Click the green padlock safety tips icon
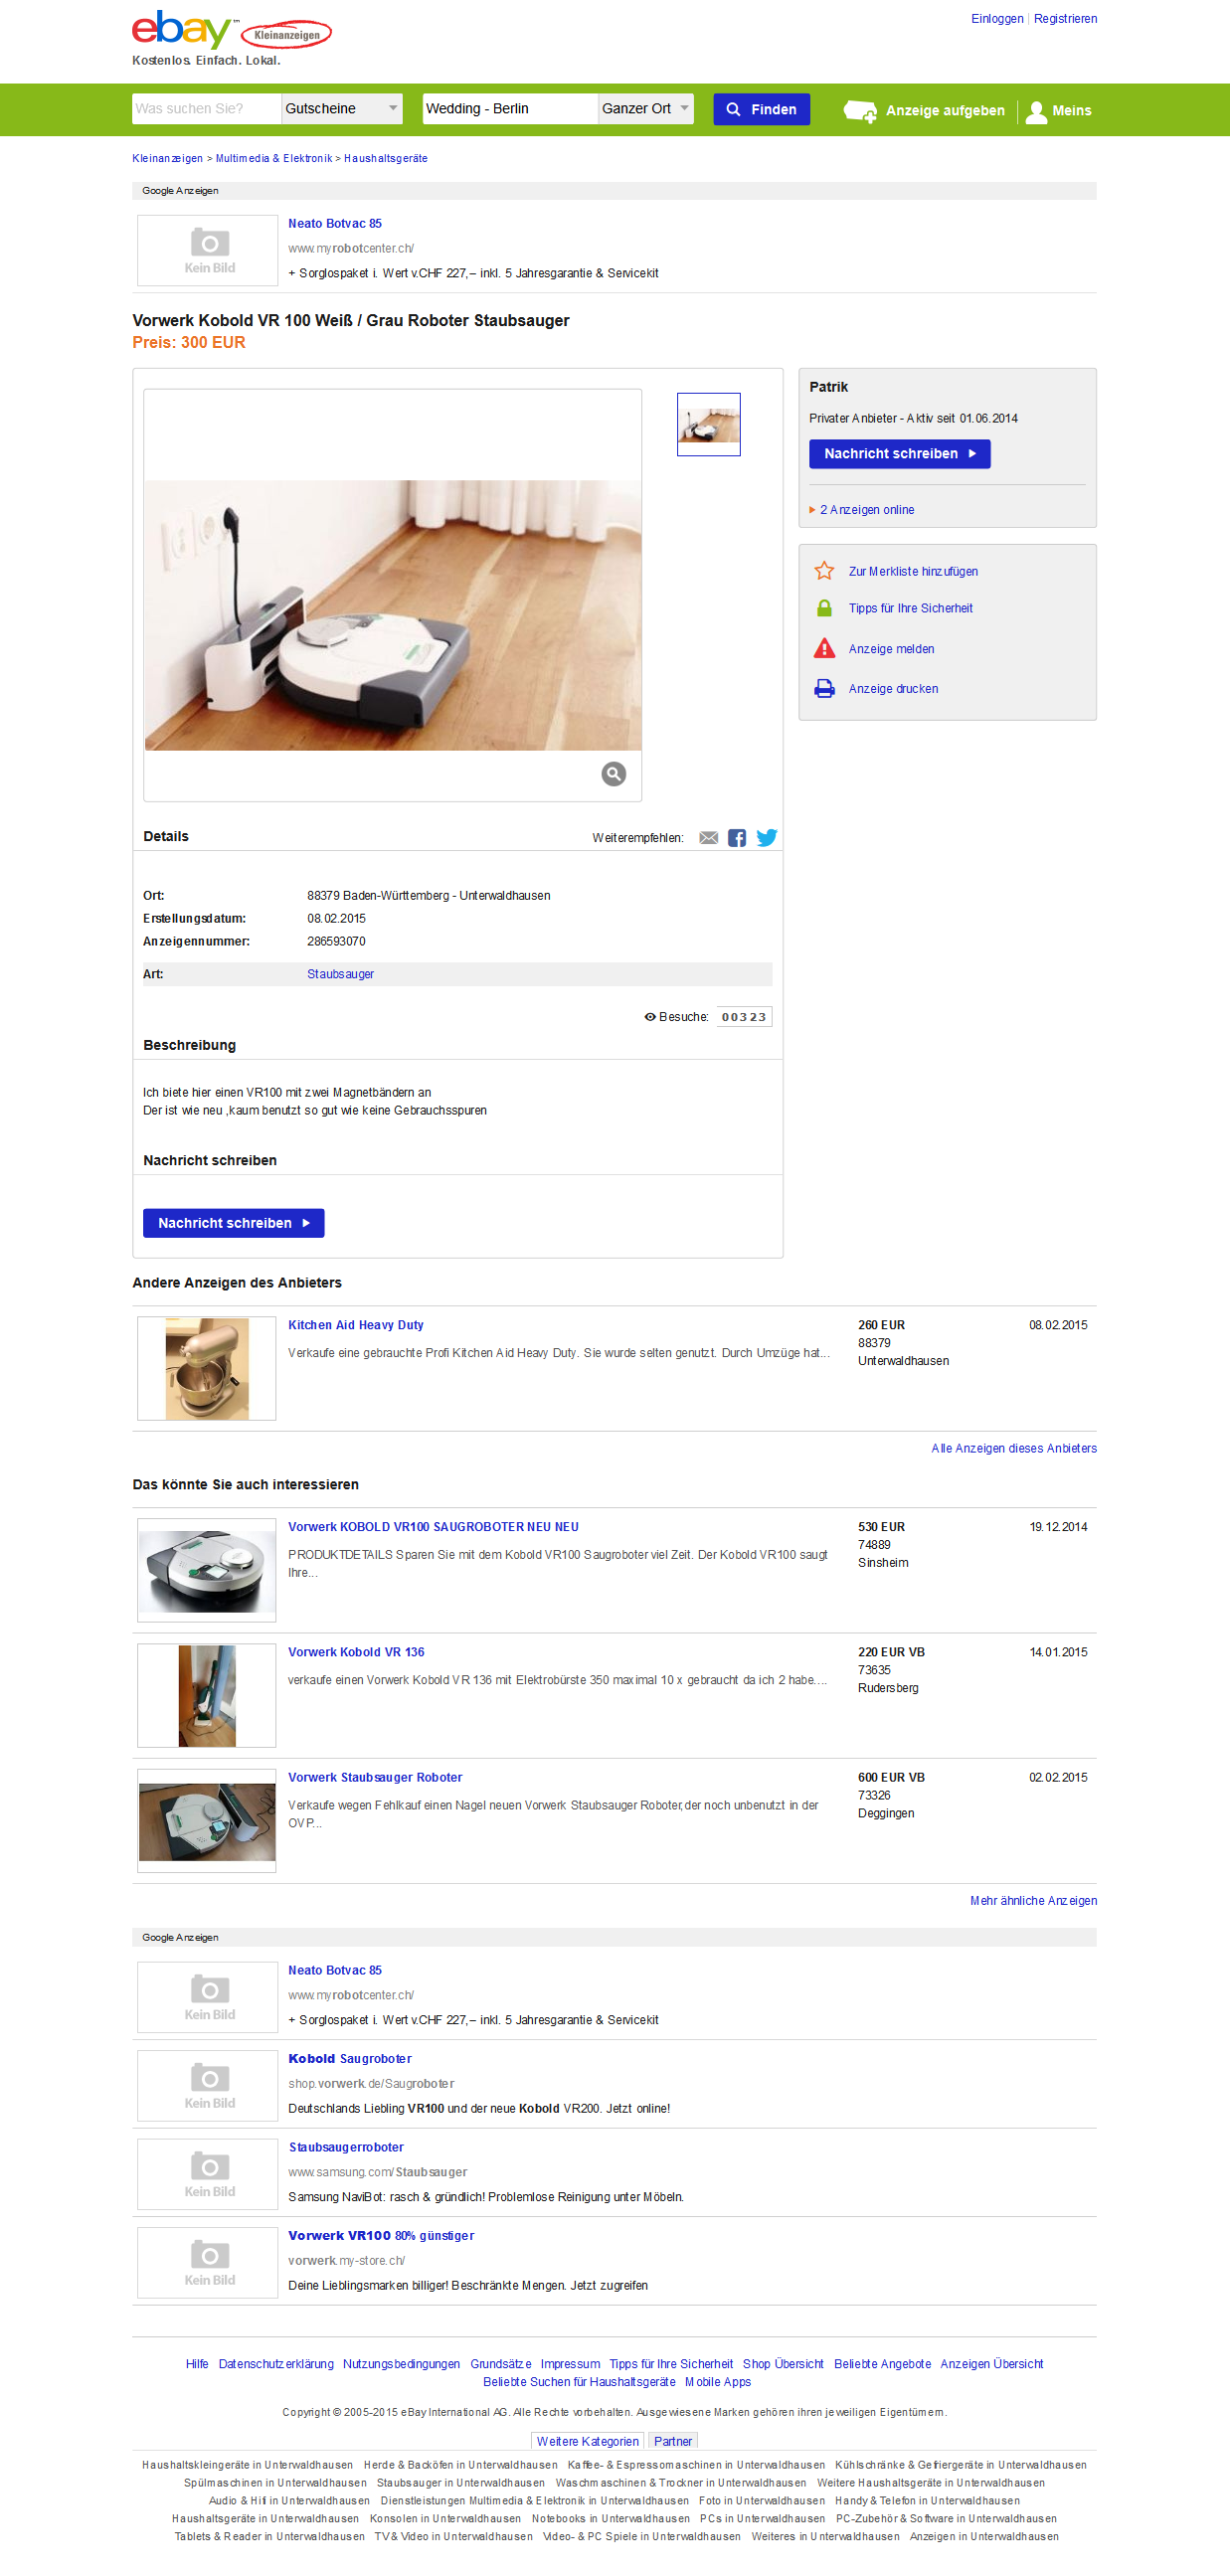The image size is (1230, 2576). [824, 608]
